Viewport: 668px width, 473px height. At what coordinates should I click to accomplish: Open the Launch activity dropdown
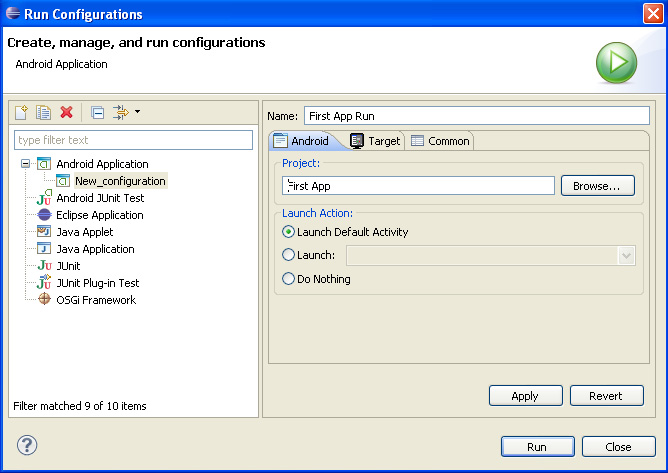coord(626,256)
